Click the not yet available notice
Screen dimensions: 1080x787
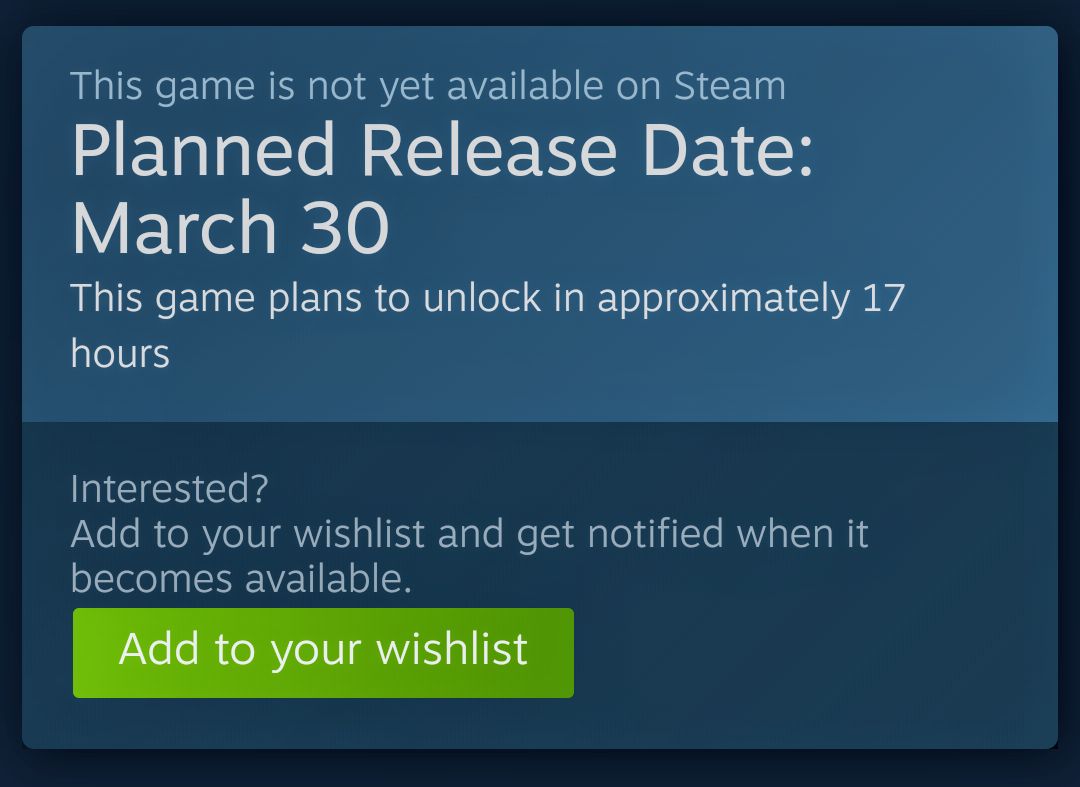point(427,86)
